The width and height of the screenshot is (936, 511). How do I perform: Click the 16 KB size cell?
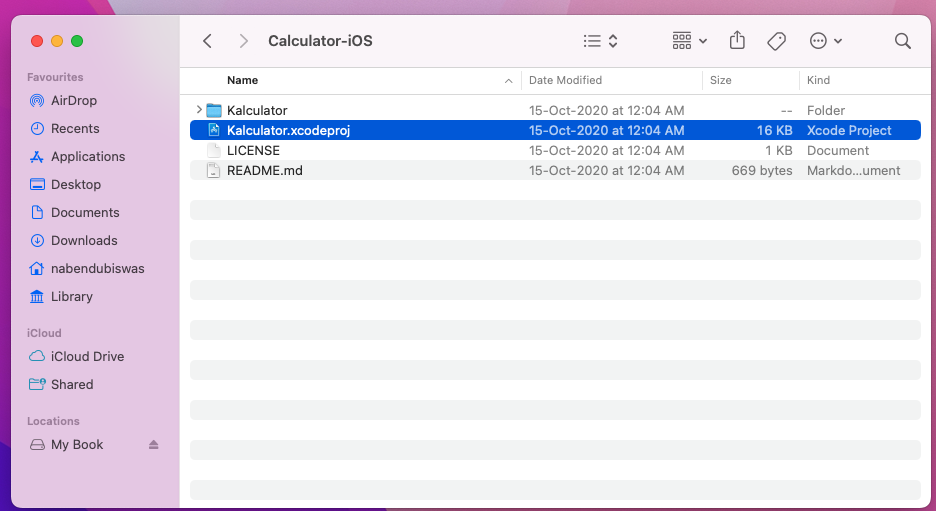coord(774,130)
